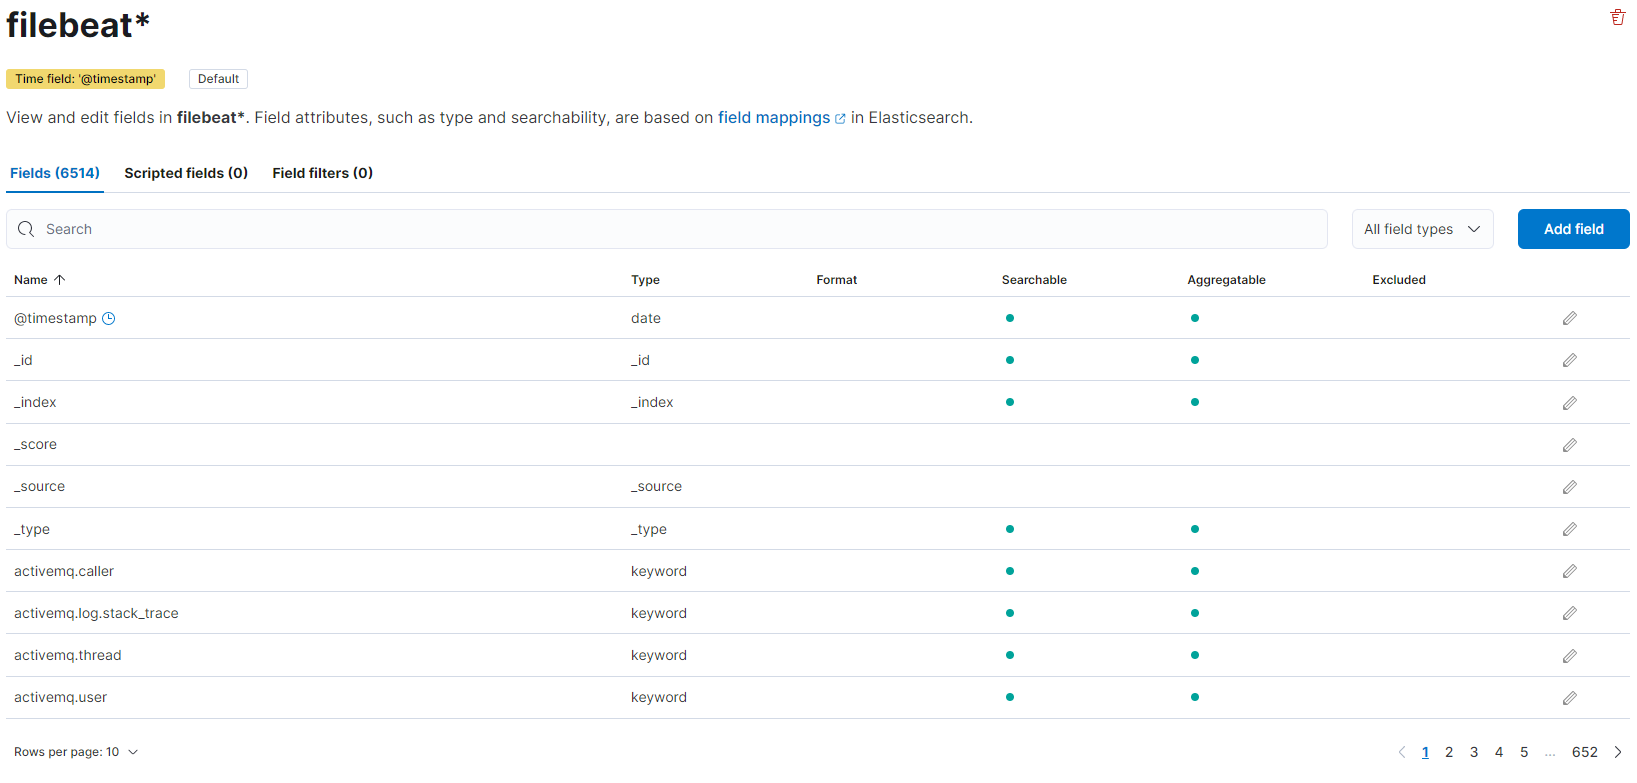Switch to the Fields (6514) tab
This screenshot has width=1637, height=783.
[x=55, y=173]
